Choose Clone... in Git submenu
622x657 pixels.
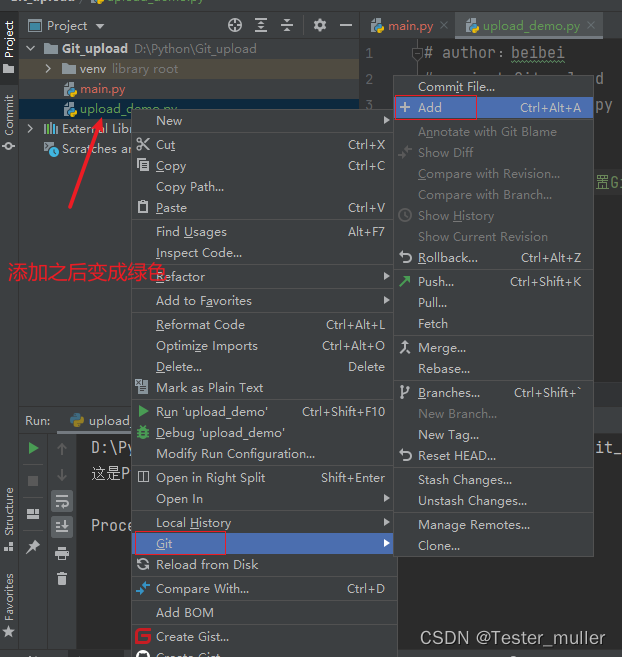click(493, 546)
